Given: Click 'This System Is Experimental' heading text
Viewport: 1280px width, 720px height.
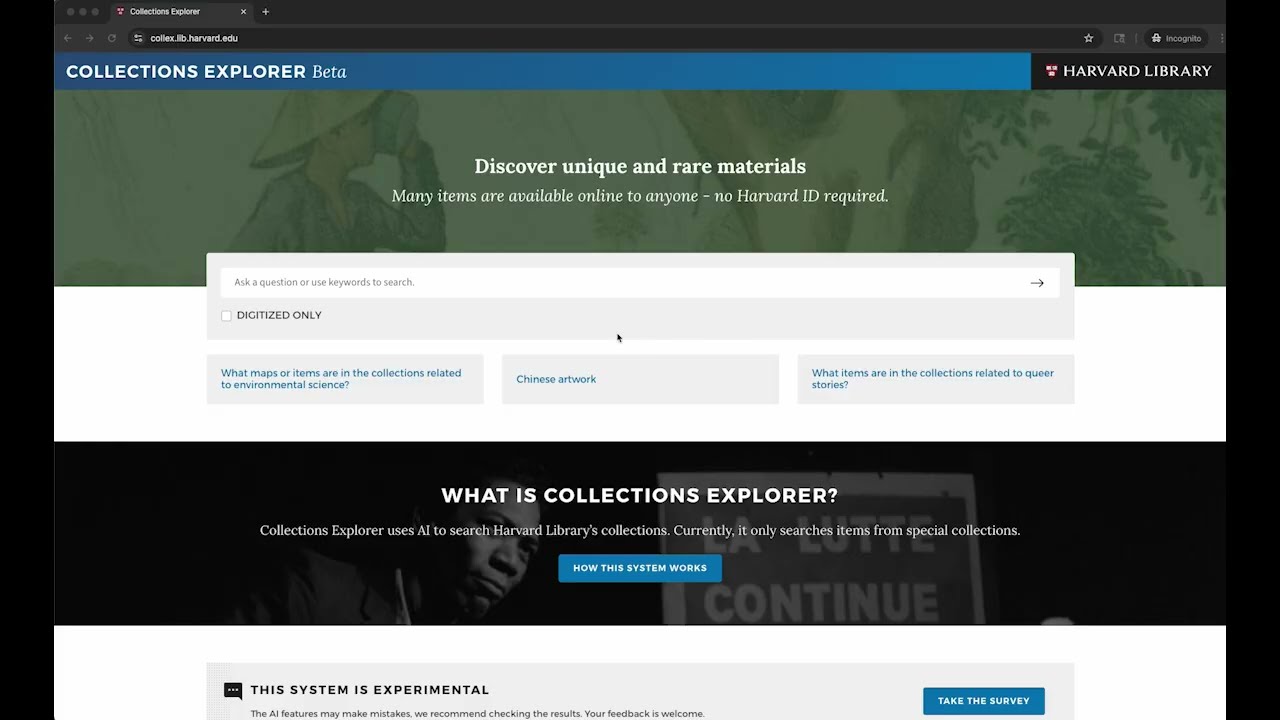Looking at the screenshot, I should tap(370, 690).
